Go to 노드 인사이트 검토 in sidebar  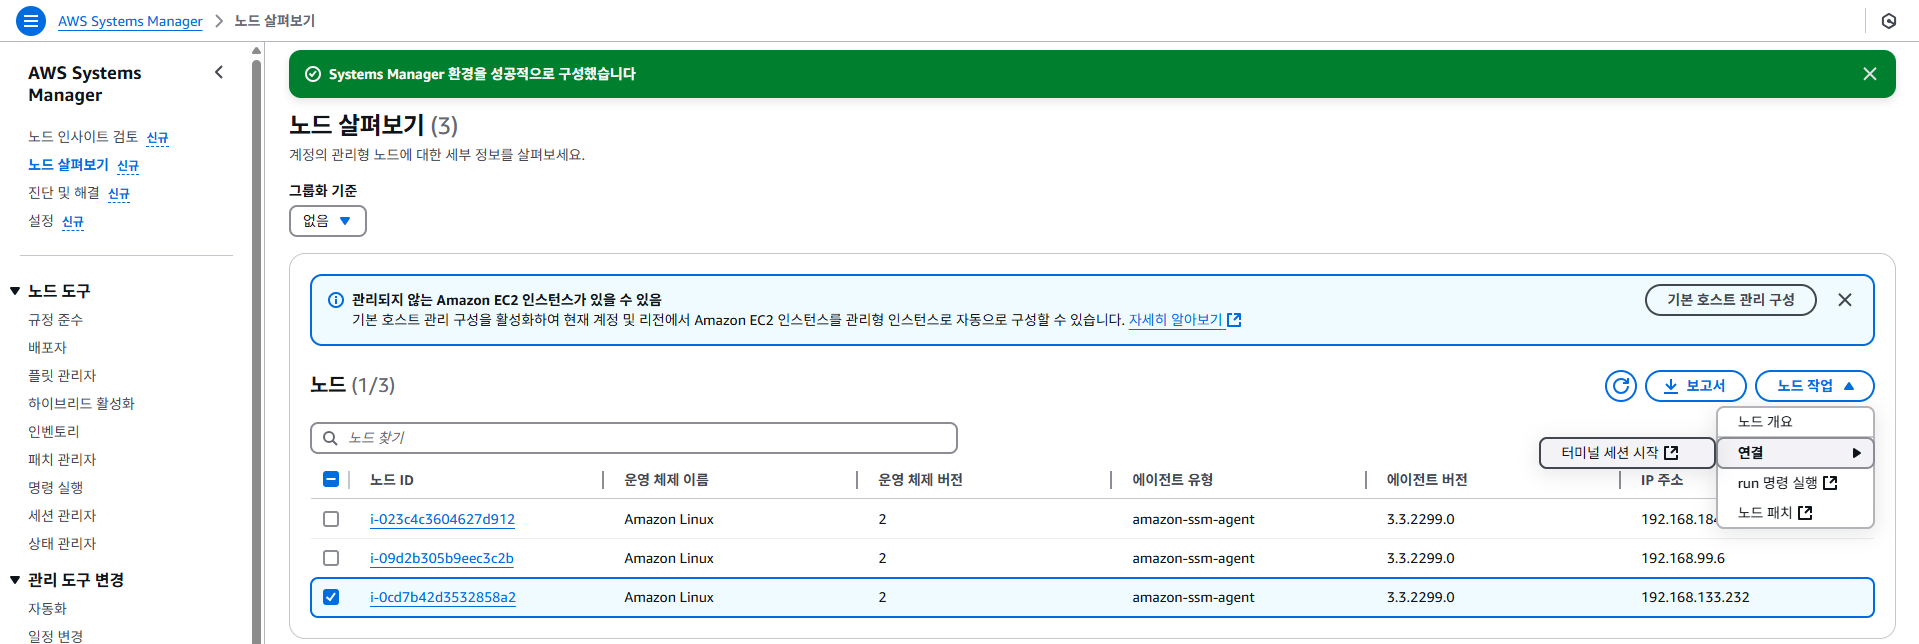click(x=83, y=137)
